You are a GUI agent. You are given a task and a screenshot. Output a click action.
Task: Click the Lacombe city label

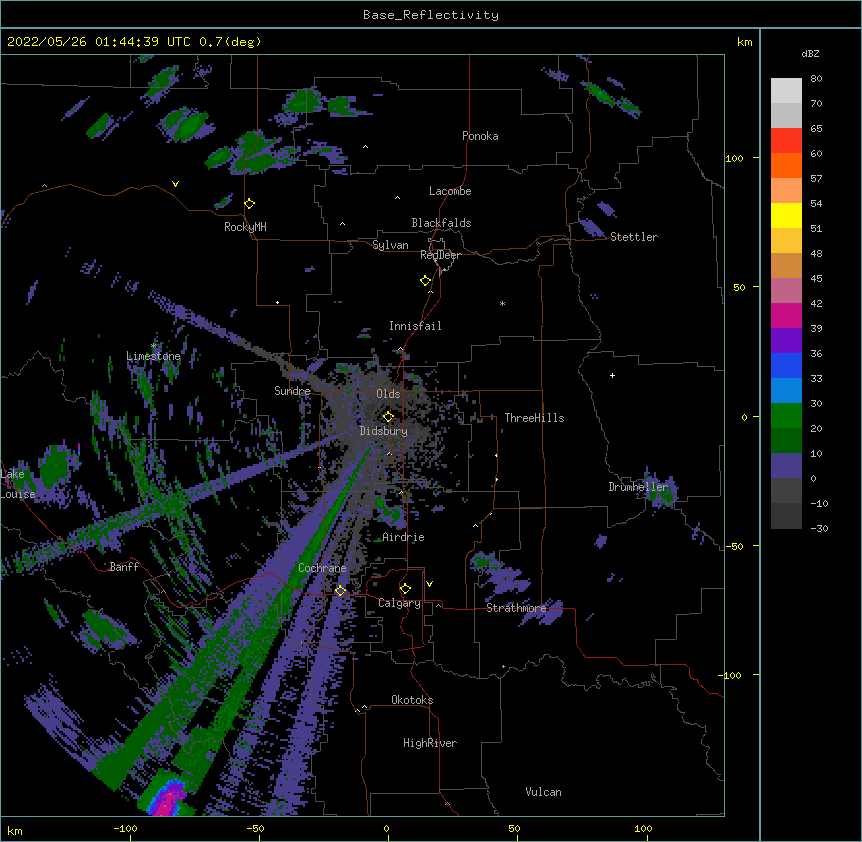point(450,191)
